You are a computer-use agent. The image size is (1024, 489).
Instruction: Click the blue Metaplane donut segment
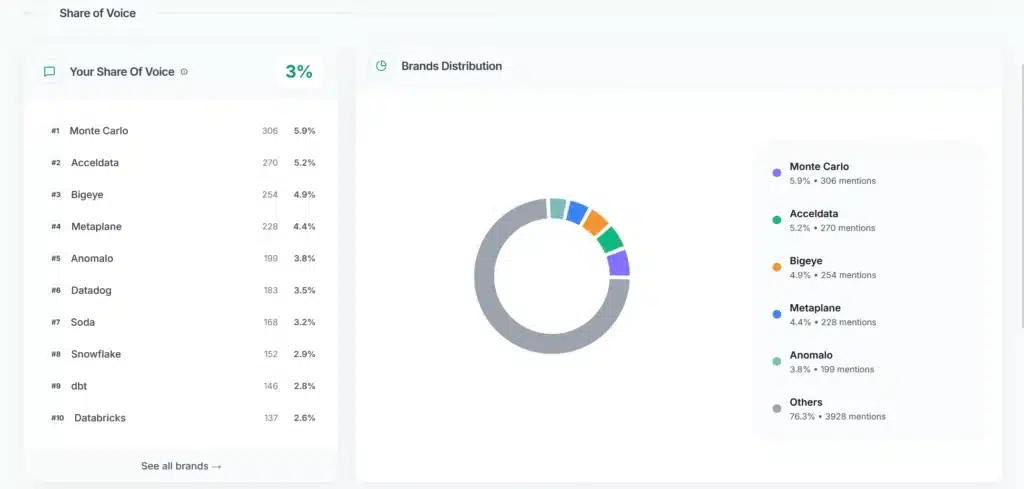click(x=577, y=212)
